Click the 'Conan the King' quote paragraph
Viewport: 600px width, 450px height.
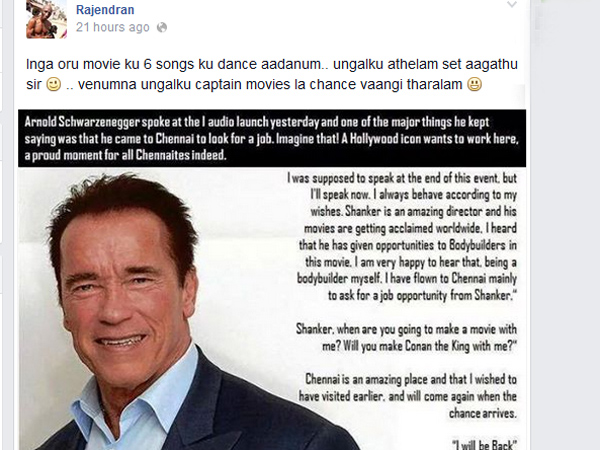(406, 338)
